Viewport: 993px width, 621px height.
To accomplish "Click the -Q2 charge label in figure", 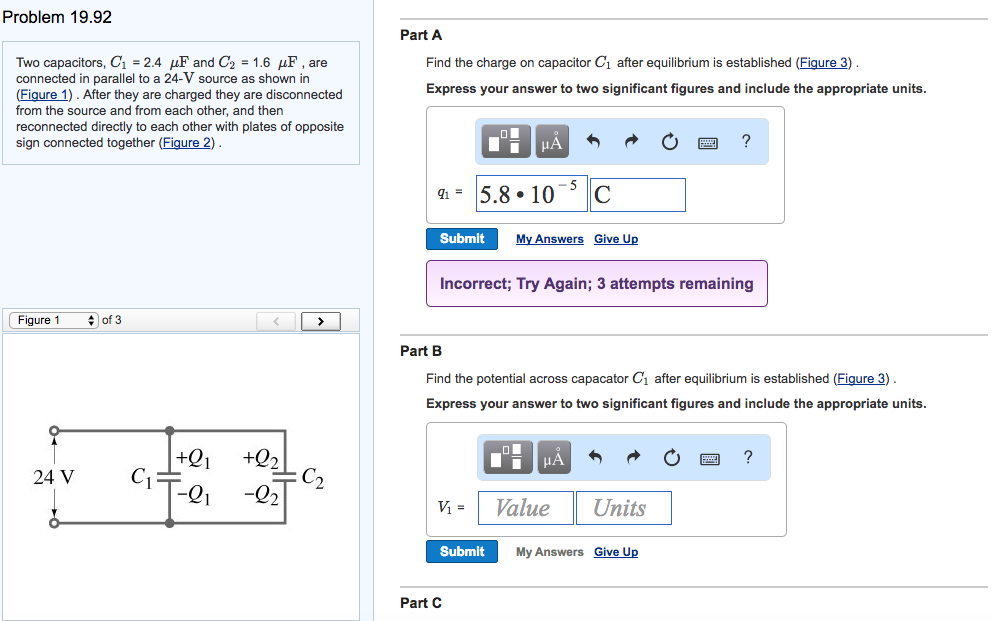I will (262, 494).
